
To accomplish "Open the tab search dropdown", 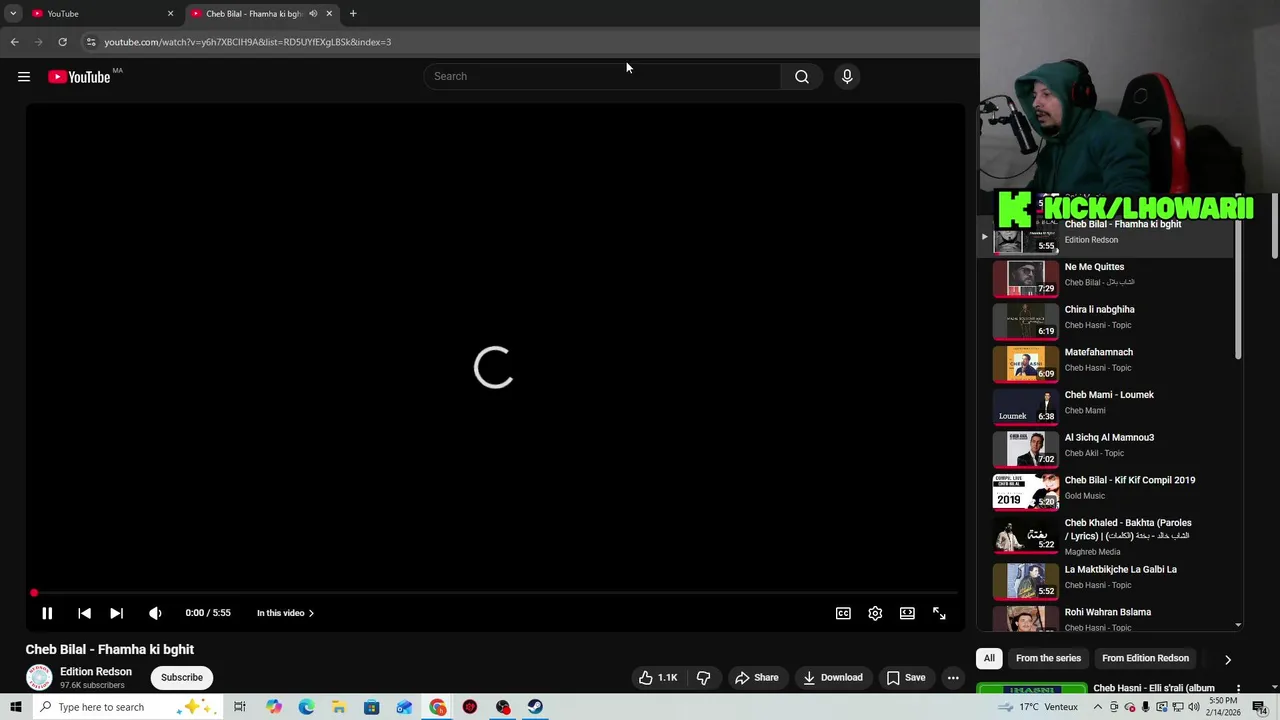I will (x=13, y=14).
